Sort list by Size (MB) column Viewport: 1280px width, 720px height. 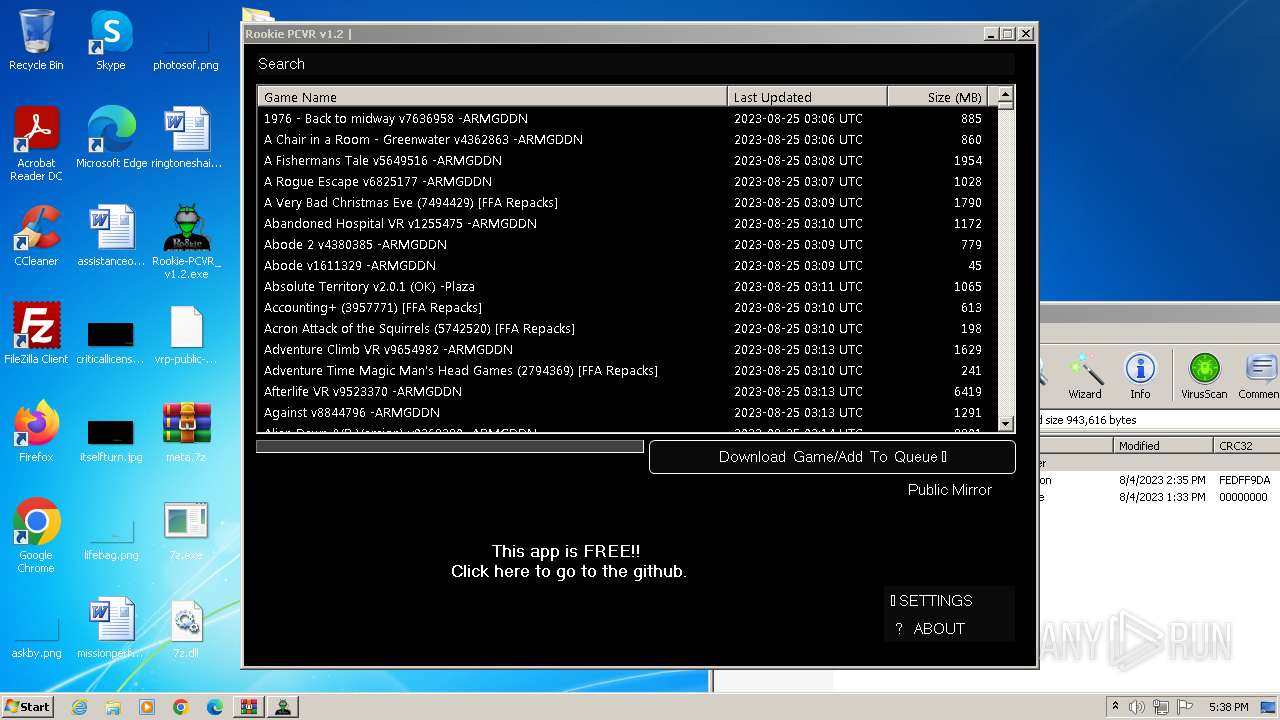tap(937, 97)
